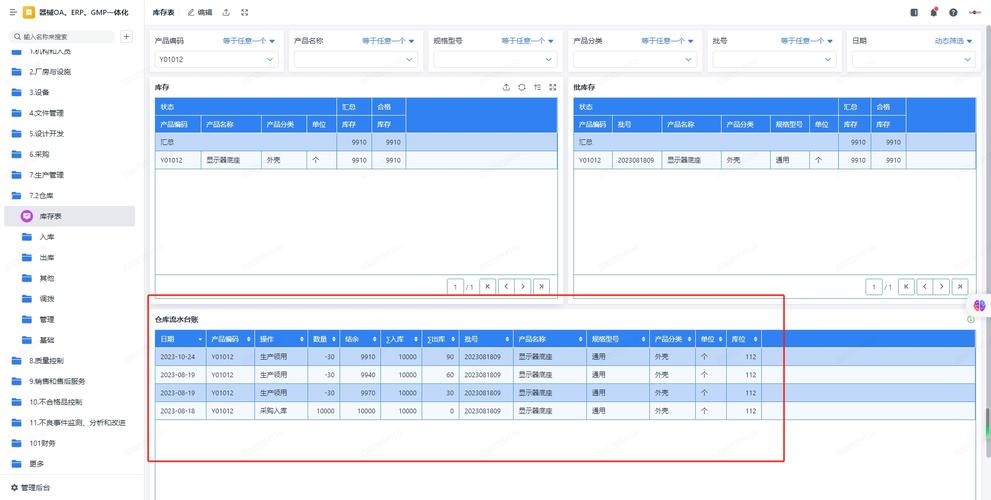Select 8.质量控制 folder in the sidebar
The image size is (991, 500).
point(46,360)
